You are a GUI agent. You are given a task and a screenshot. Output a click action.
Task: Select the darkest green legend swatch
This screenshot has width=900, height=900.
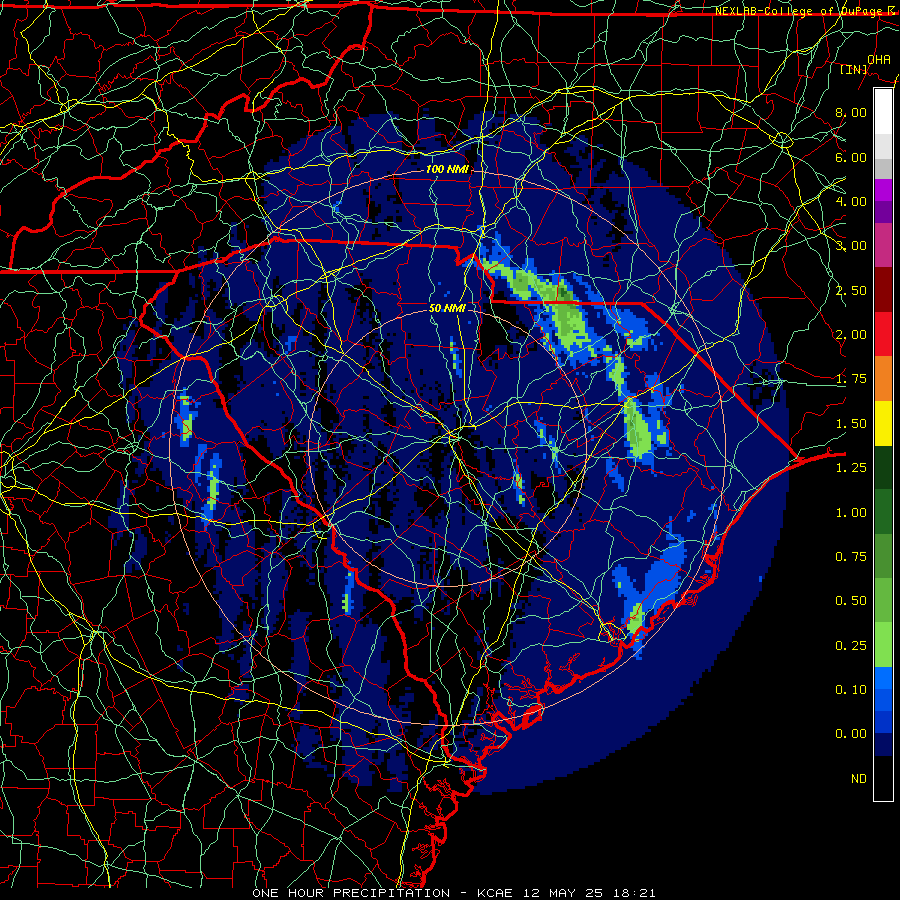pyautogui.click(x=883, y=468)
